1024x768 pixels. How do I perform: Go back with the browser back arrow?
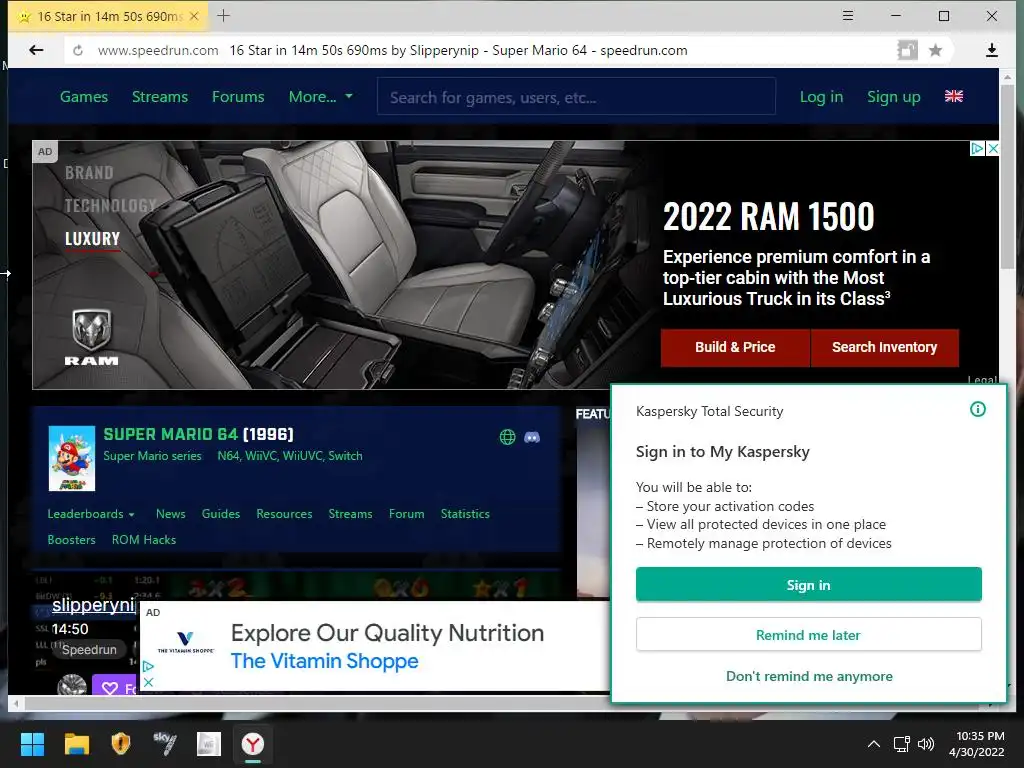coord(37,50)
